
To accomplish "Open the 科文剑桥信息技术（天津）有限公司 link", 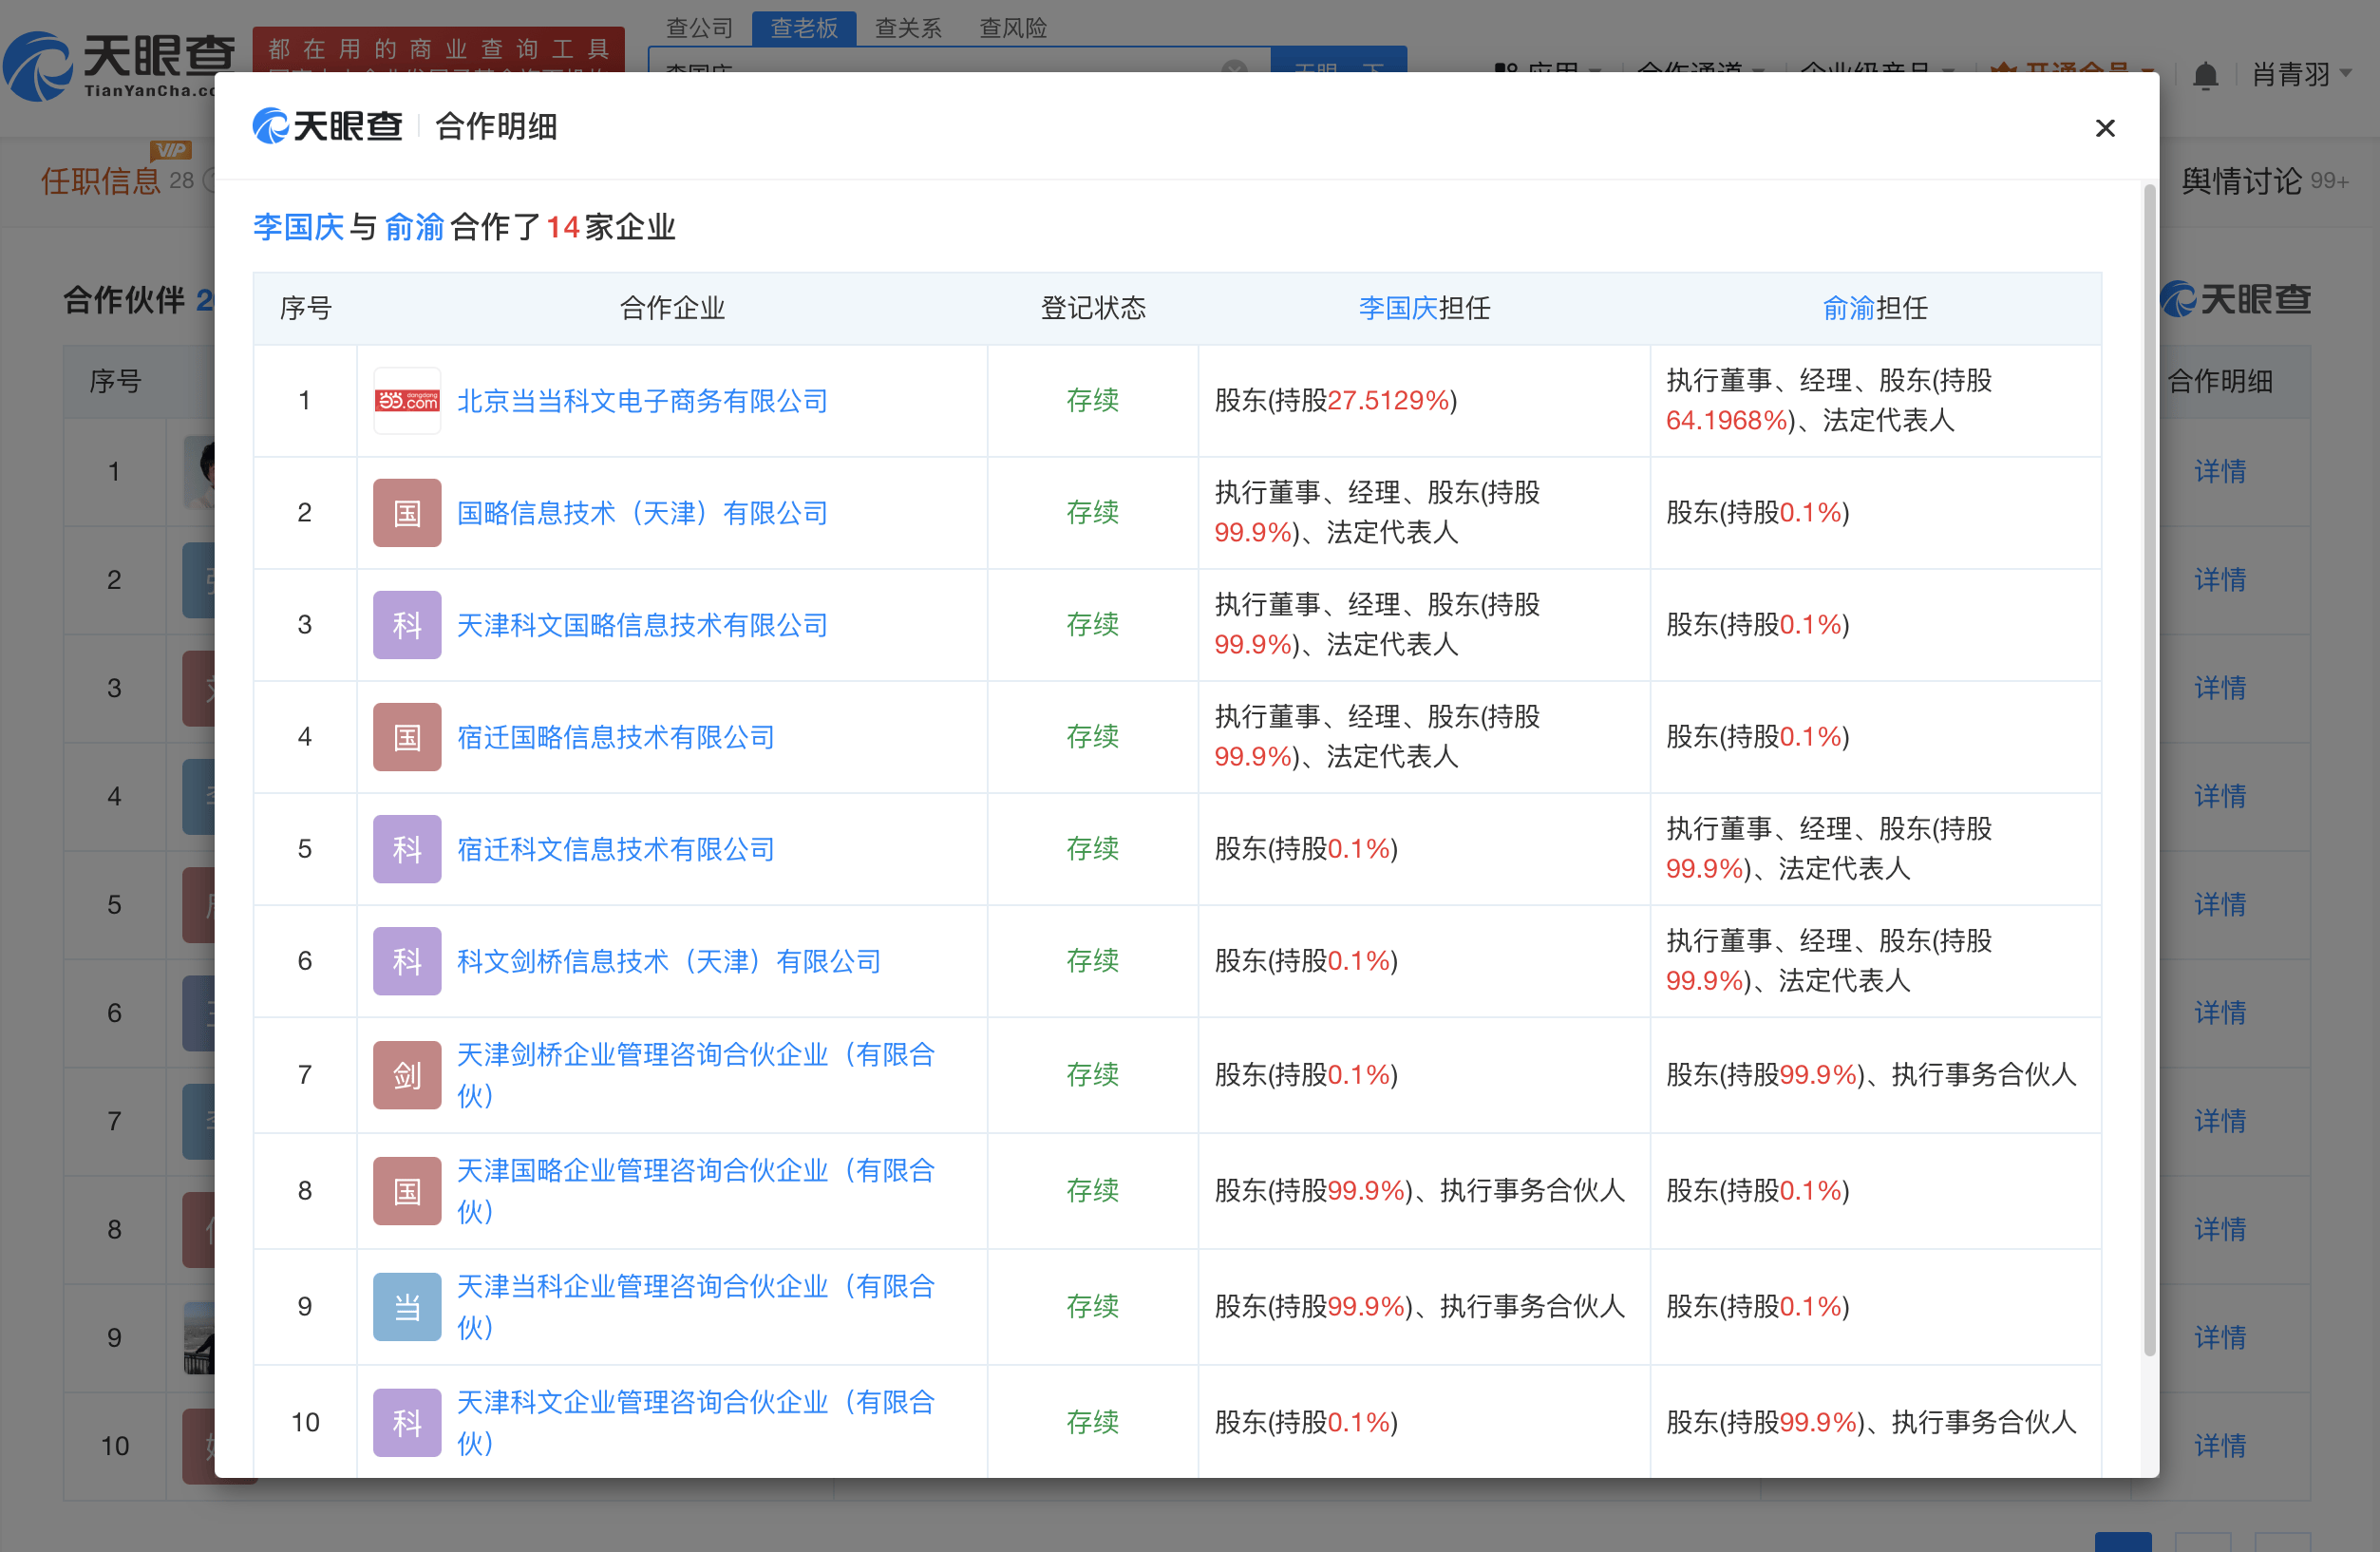I will [x=668, y=961].
